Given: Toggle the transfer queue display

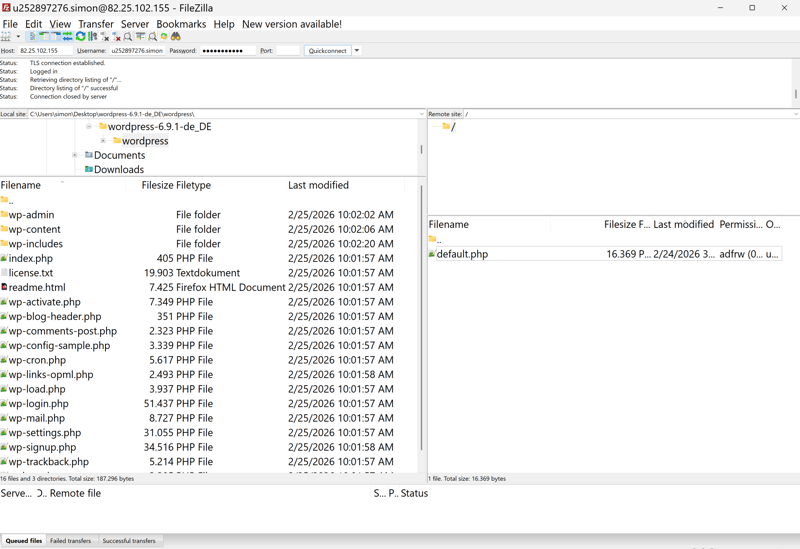Looking at the screenshot, I should [68, 37].
